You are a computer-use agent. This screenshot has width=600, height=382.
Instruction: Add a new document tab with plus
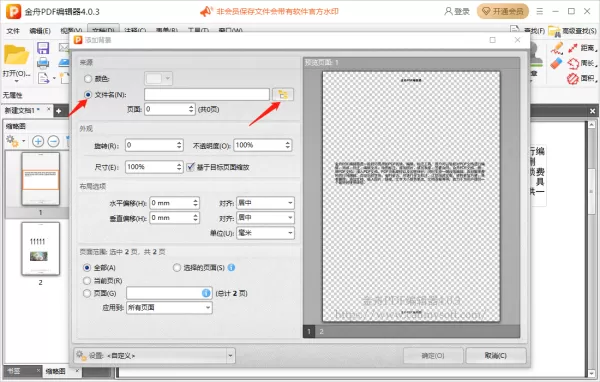(x=59, y=111)
